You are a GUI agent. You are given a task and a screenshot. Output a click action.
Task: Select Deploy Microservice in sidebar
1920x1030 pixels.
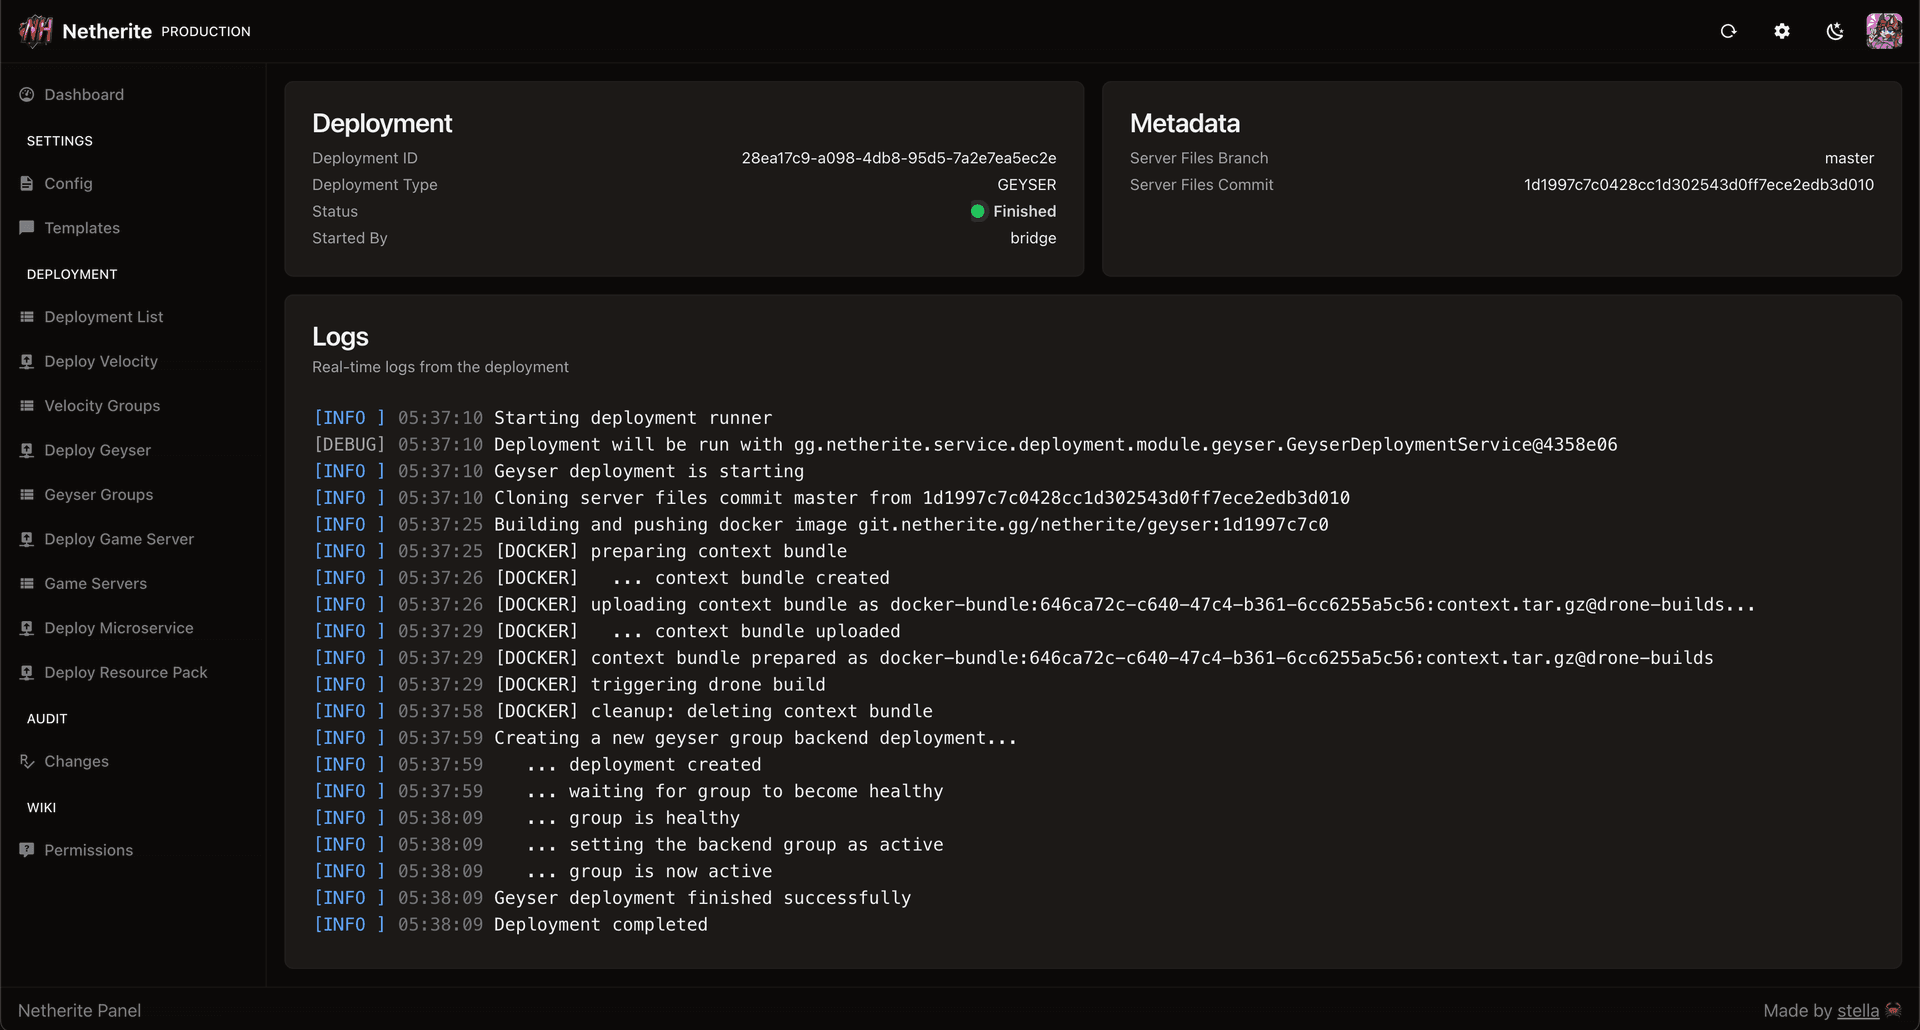click(x=118, y=628)
